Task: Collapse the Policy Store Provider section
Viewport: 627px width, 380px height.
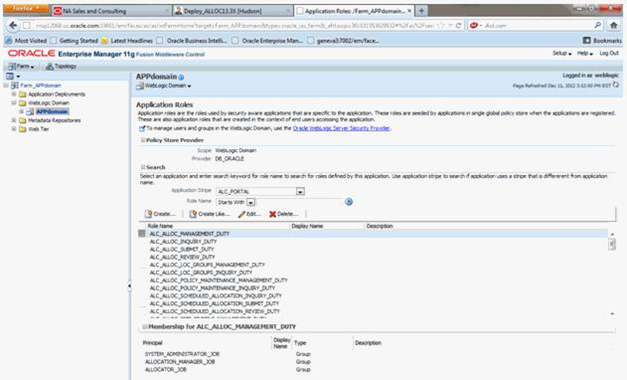Action: point(143,140)
